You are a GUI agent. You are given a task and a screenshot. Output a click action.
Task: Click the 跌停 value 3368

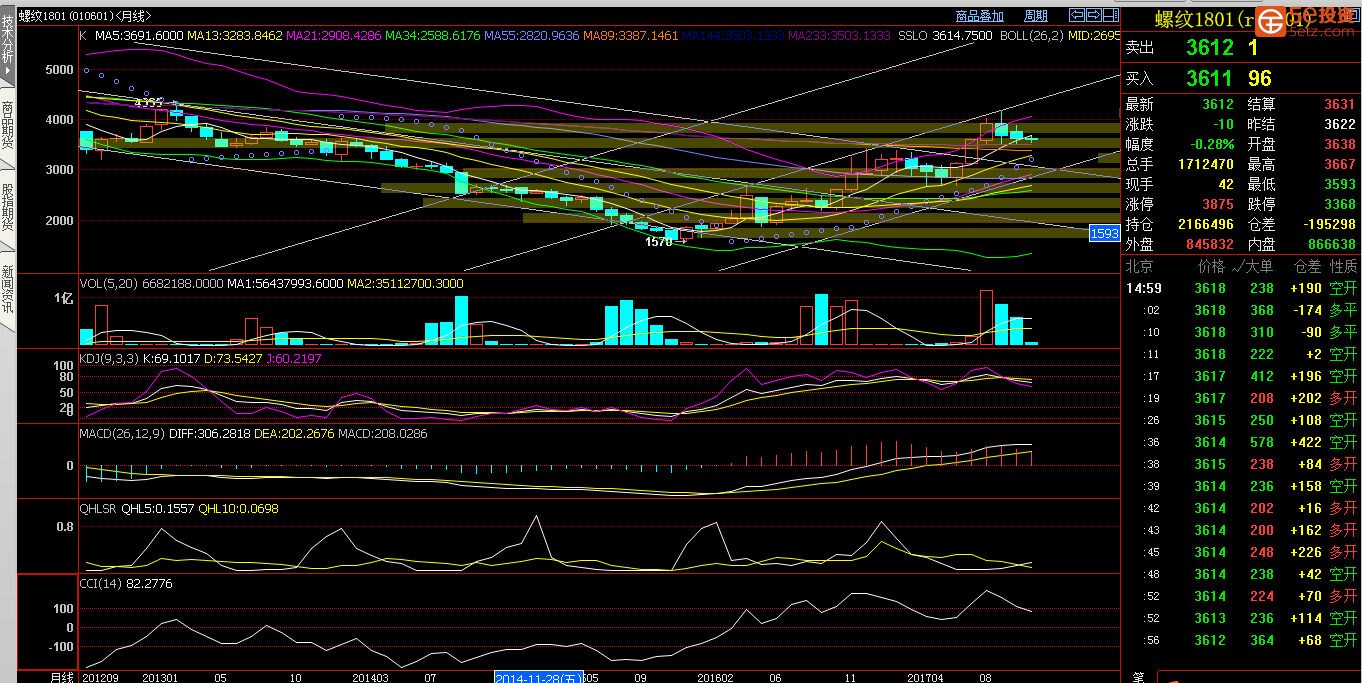tap(1340, 204)
